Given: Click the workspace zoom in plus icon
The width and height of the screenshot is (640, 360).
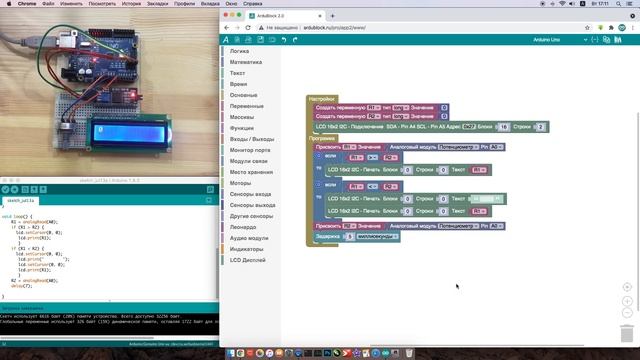Looking at the screenshot, I should click(x=627, y=301).
